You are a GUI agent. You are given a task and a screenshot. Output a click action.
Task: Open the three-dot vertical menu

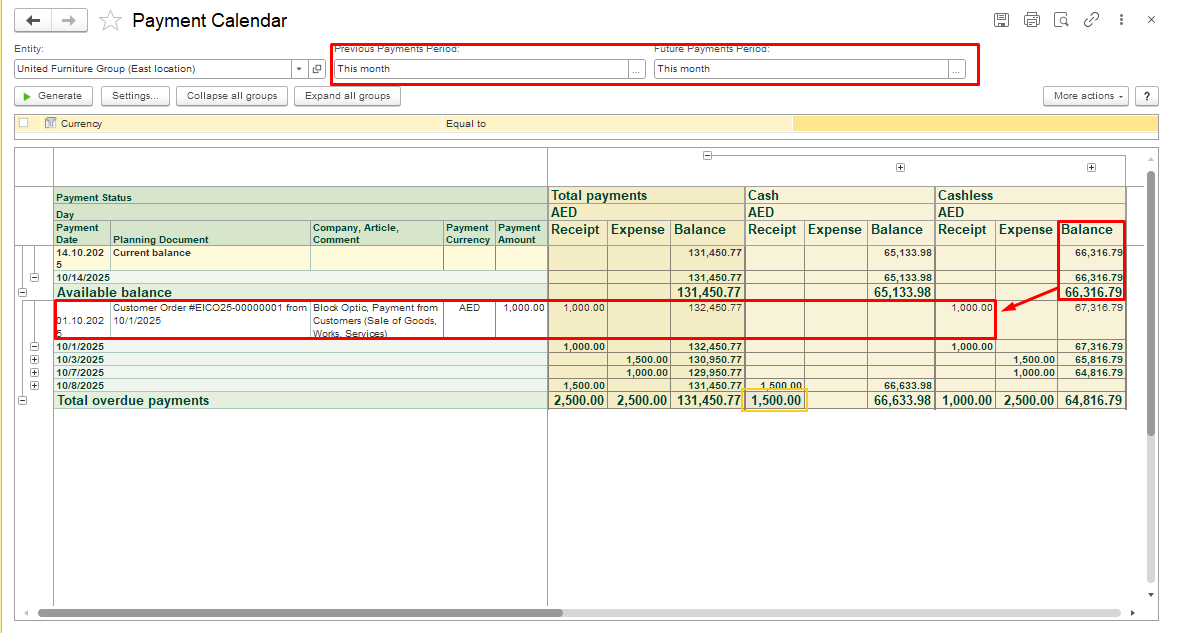coord(1122,20)
